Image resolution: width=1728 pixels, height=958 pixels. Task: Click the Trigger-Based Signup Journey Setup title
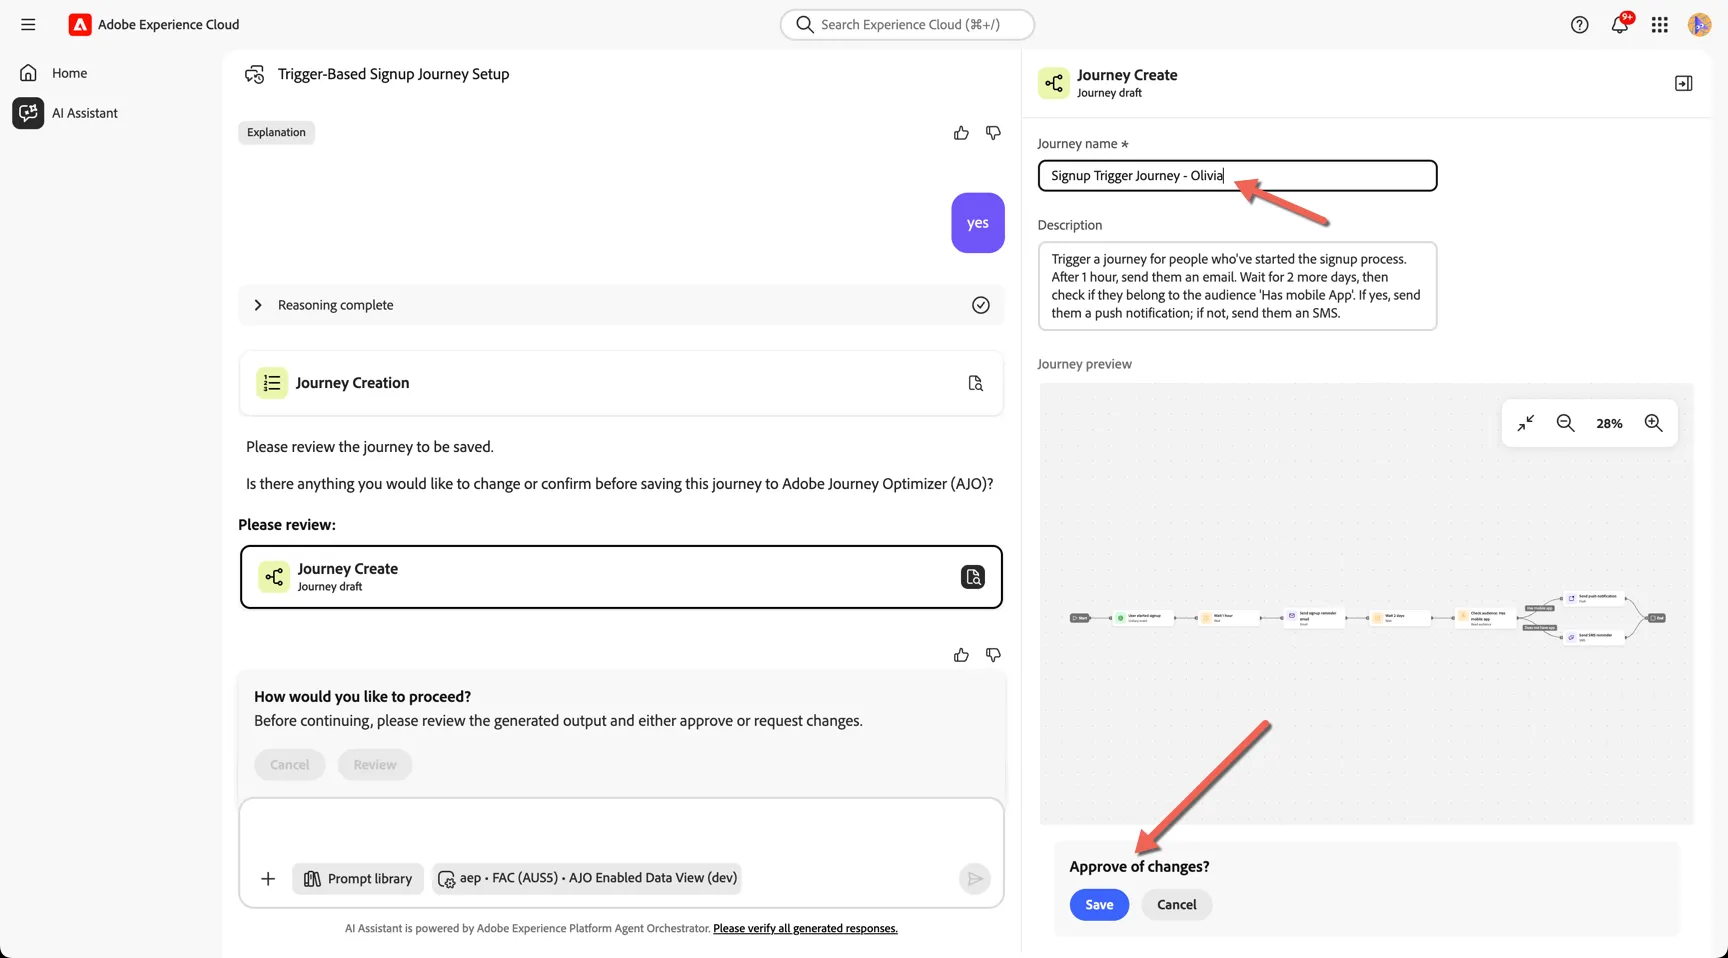tap(393, 74)
